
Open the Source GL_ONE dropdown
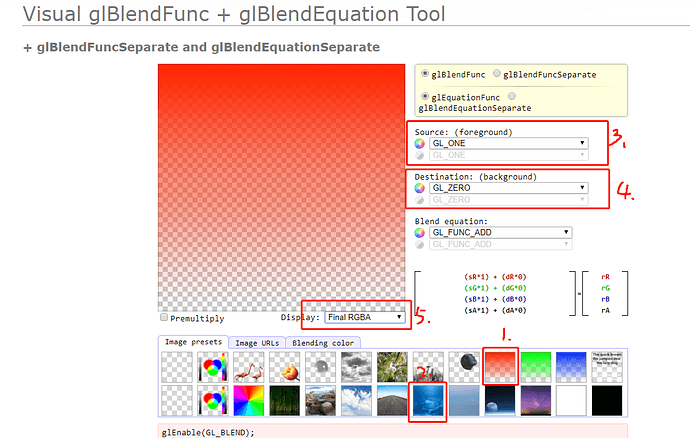coord(509,143)
